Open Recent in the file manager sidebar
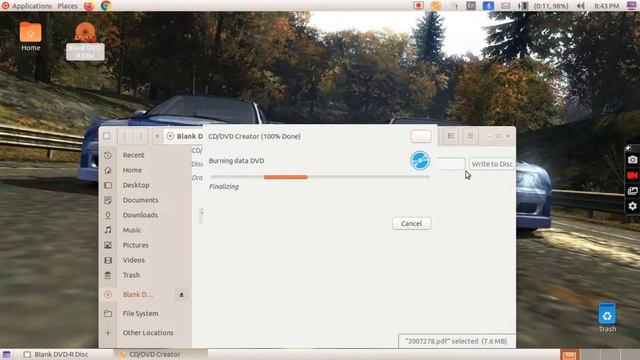This screenshot has width=640, height=360. tap(133, 155)
